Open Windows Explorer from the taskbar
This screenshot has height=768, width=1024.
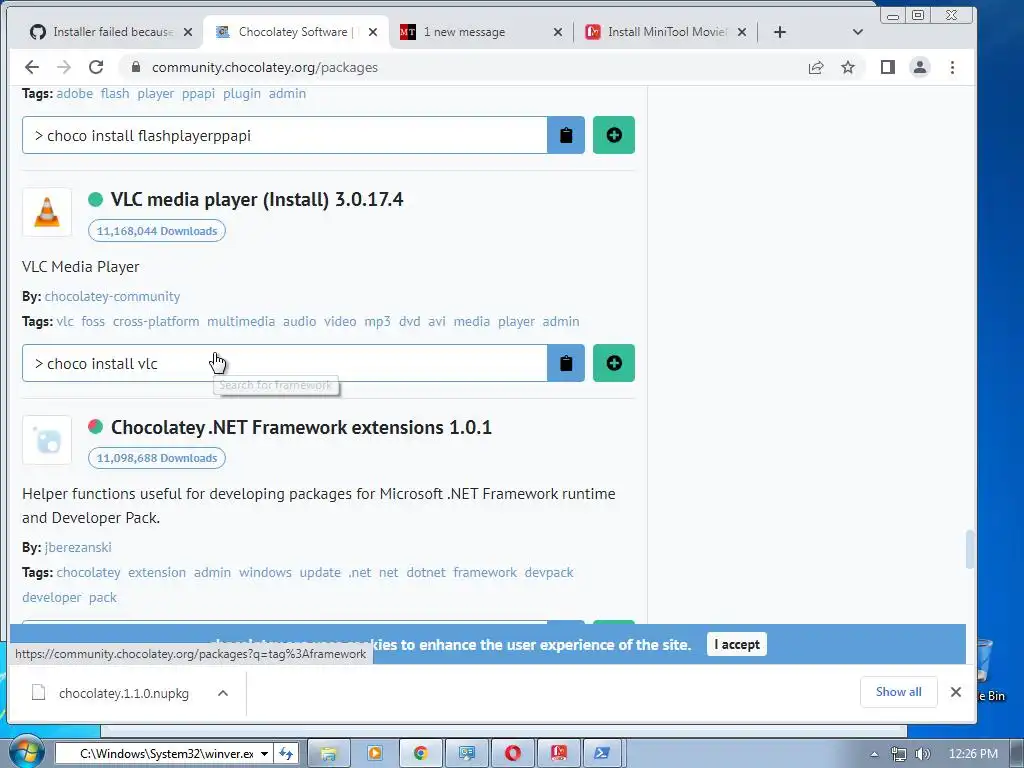(328, 754)
